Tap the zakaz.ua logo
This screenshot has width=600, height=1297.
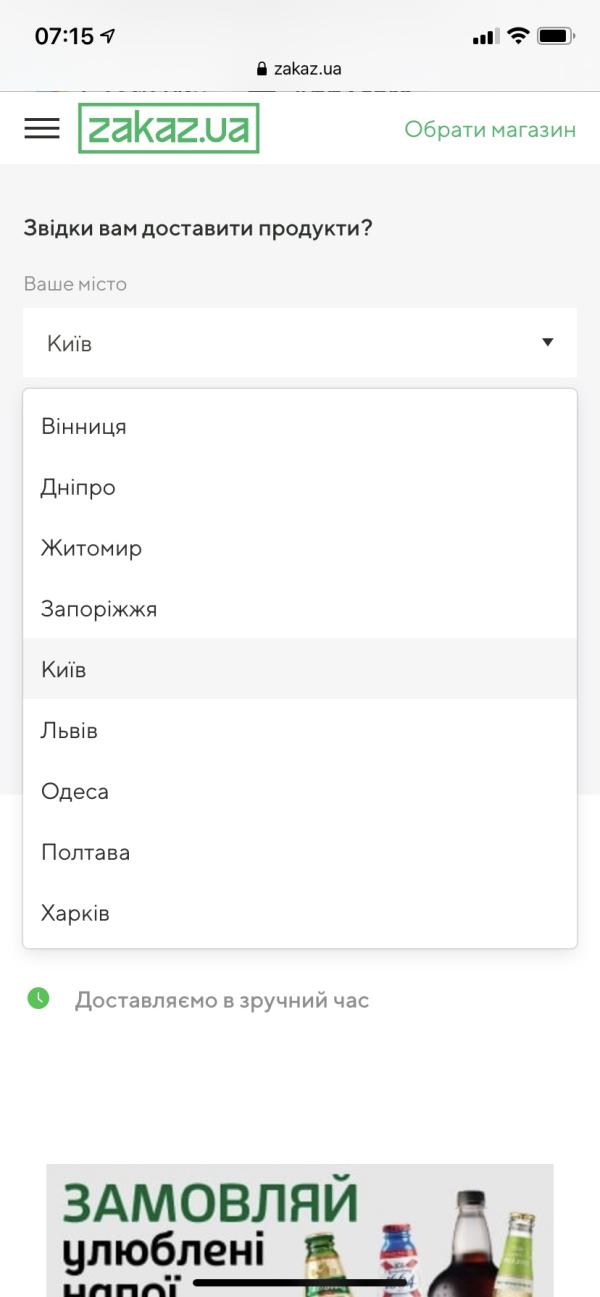point(169,128)
